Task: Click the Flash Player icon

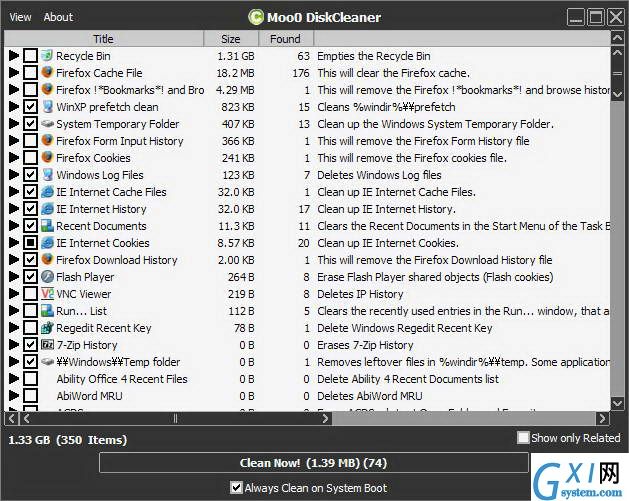Action: pos(47,276)
